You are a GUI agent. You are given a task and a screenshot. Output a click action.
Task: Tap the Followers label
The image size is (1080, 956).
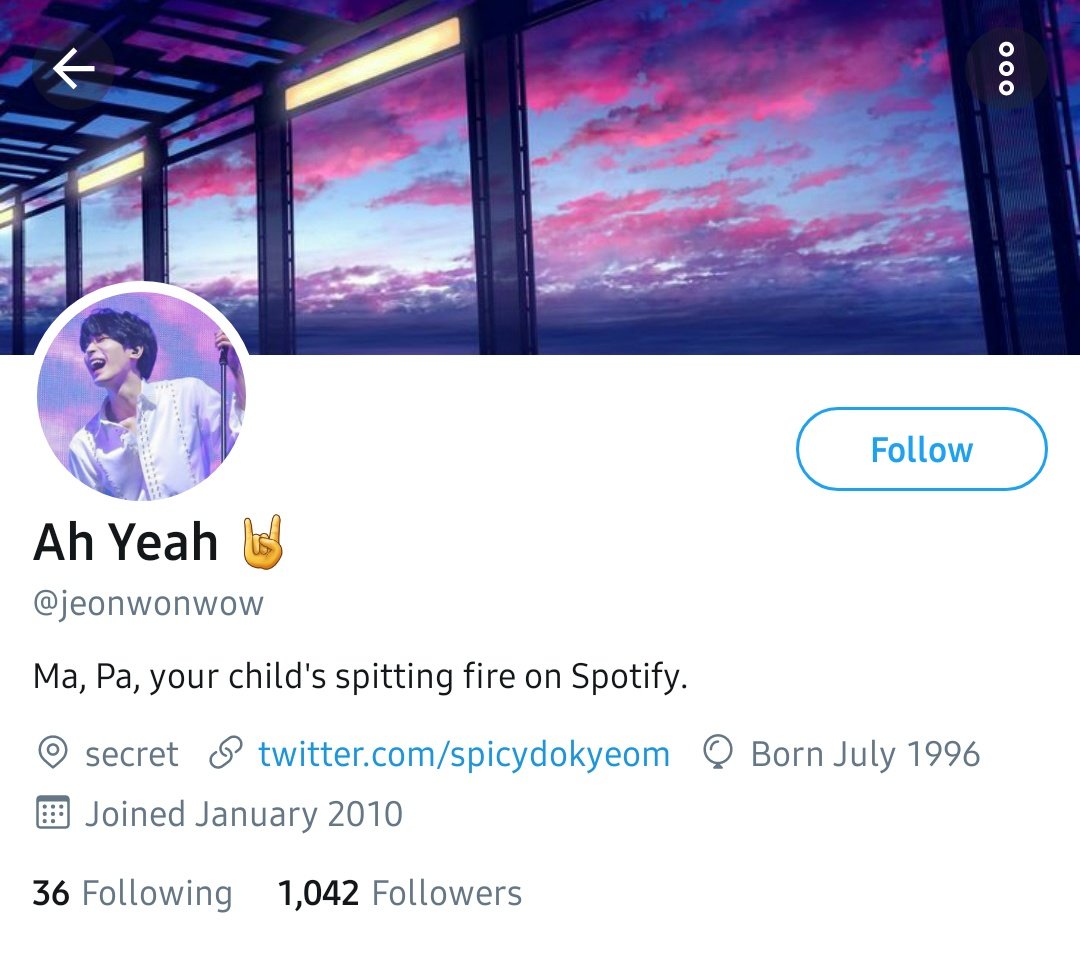point(447,893)
